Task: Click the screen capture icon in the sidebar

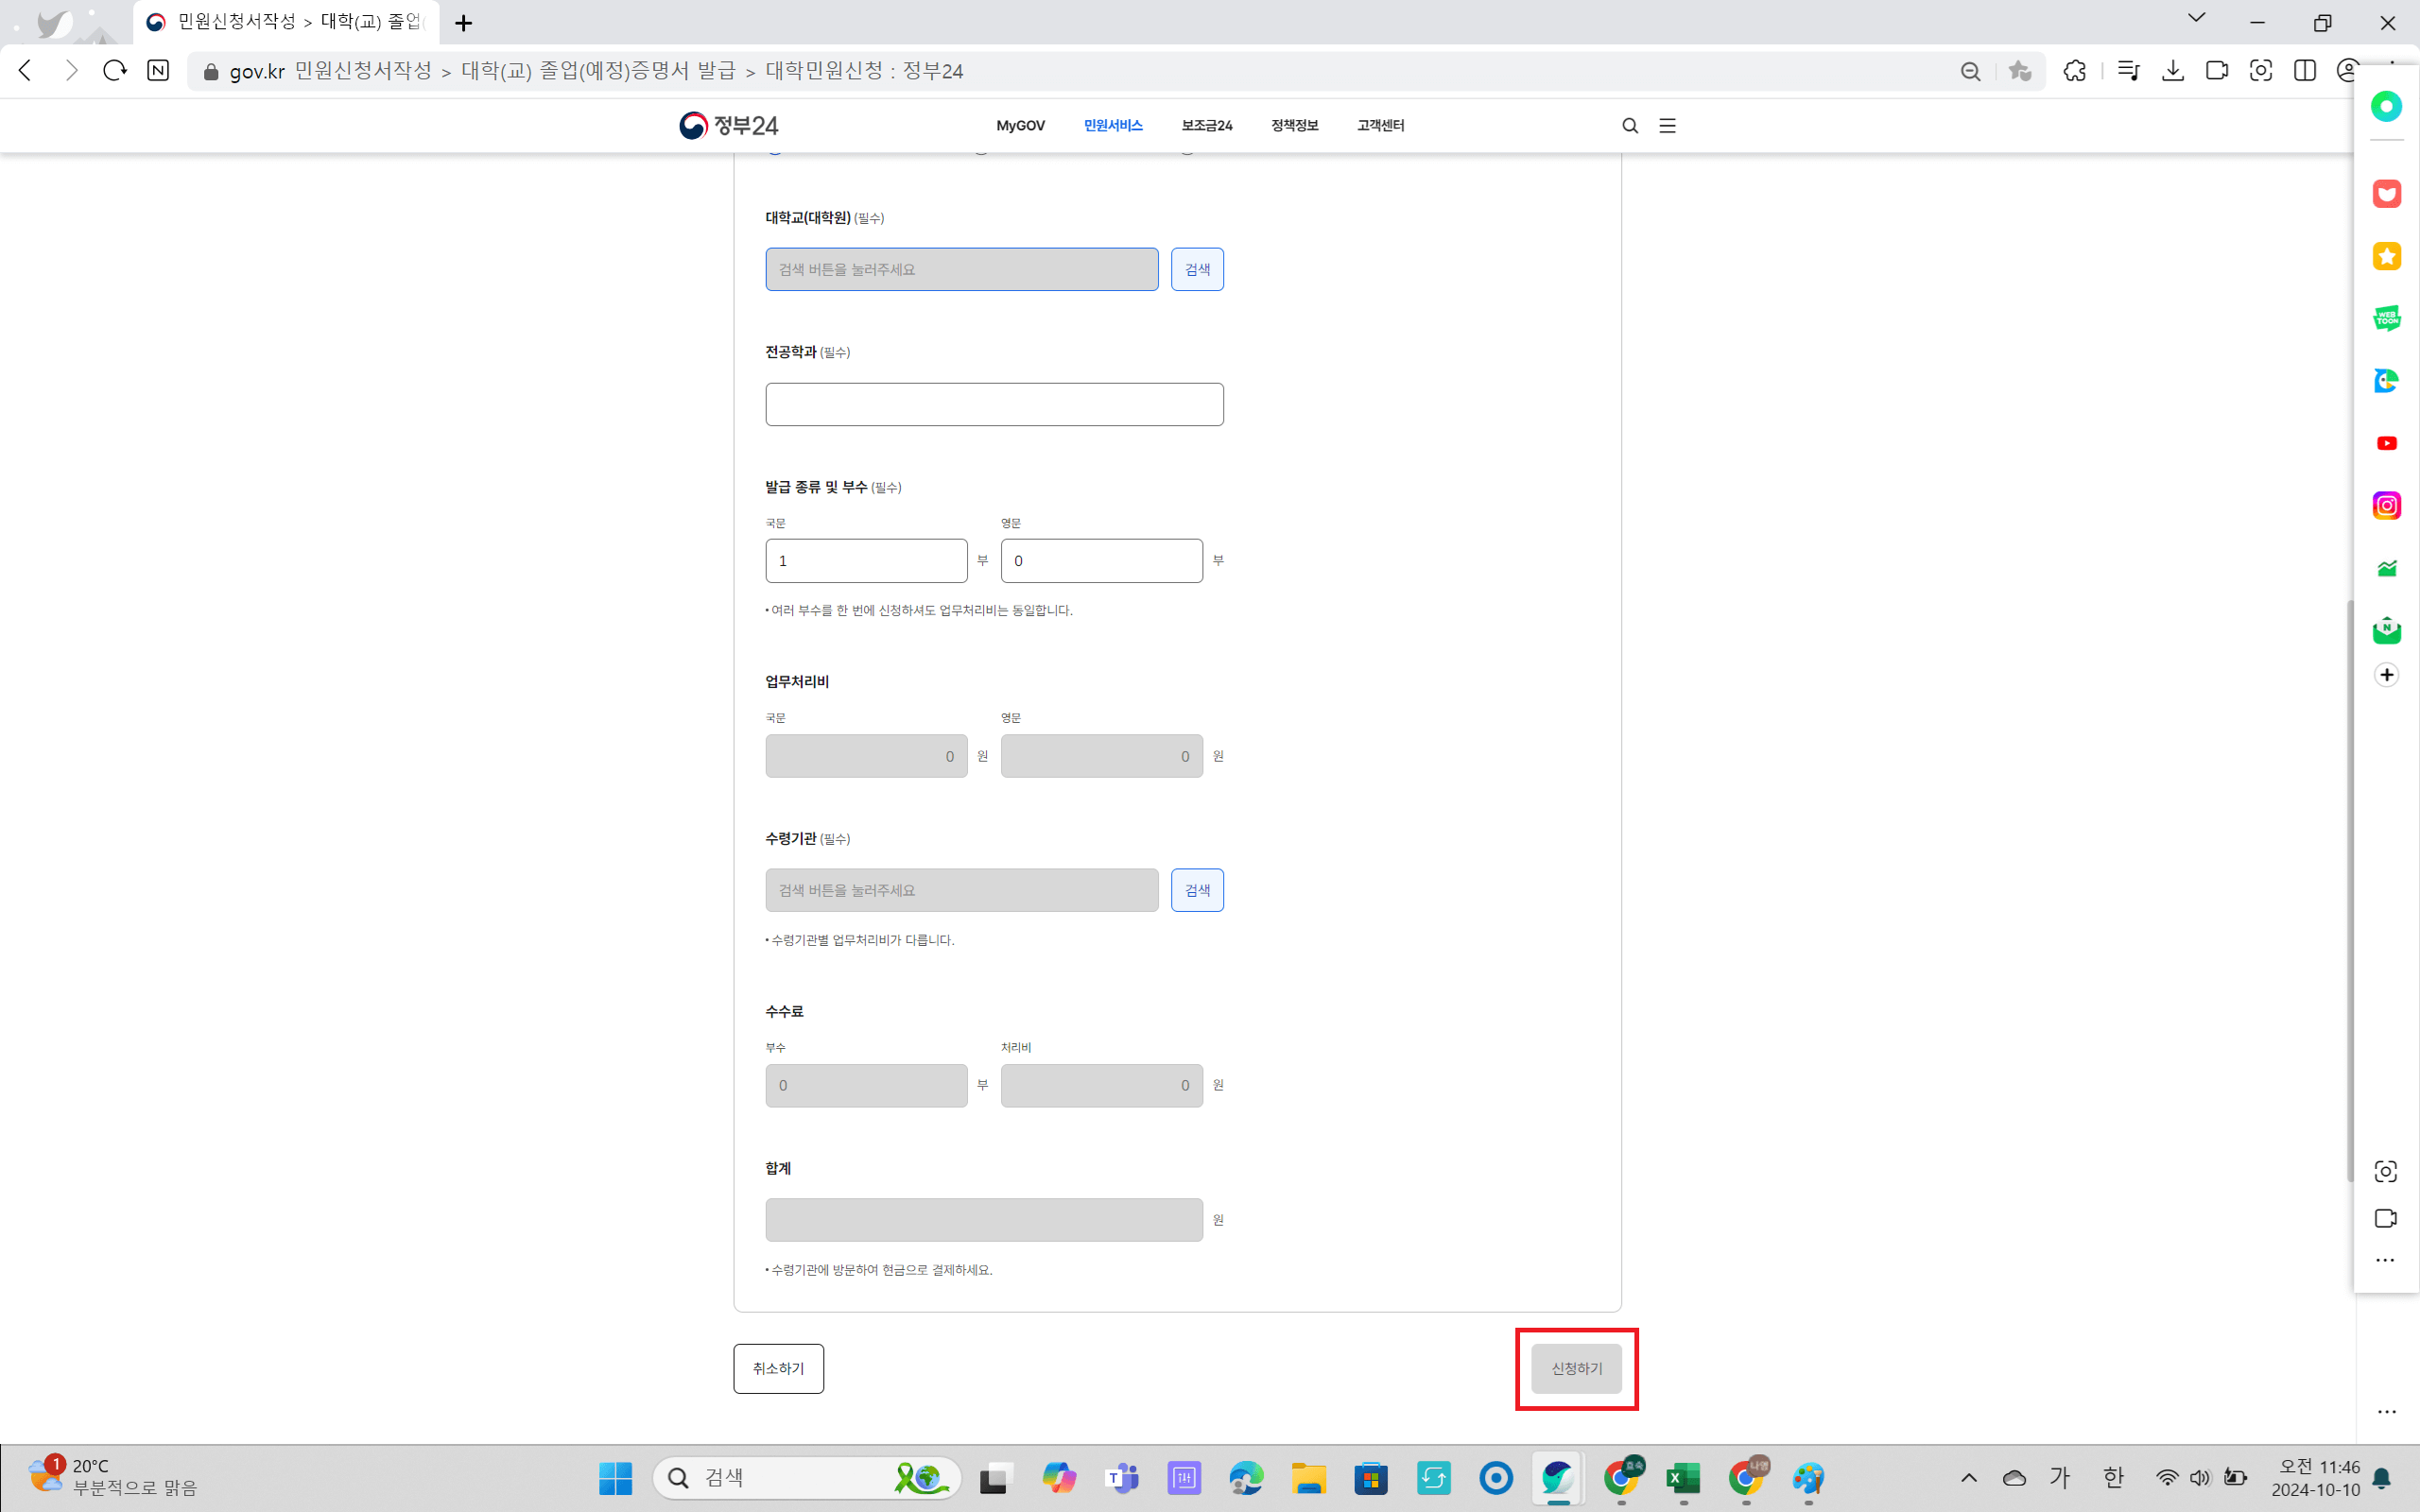Action: click(2385, 1170)
